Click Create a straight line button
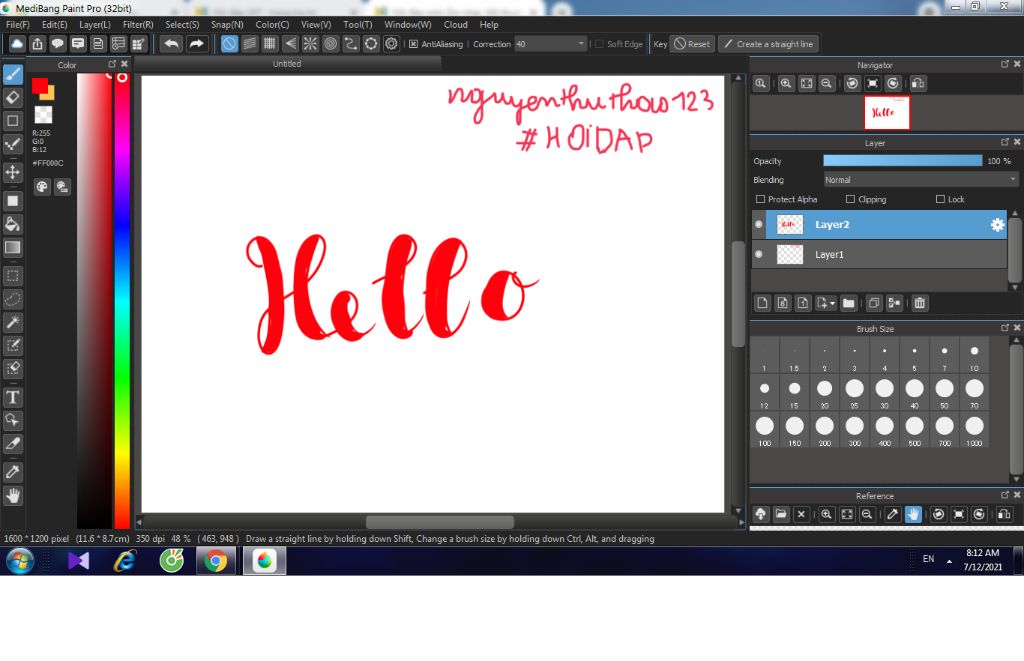 click(x=768, y=44)
